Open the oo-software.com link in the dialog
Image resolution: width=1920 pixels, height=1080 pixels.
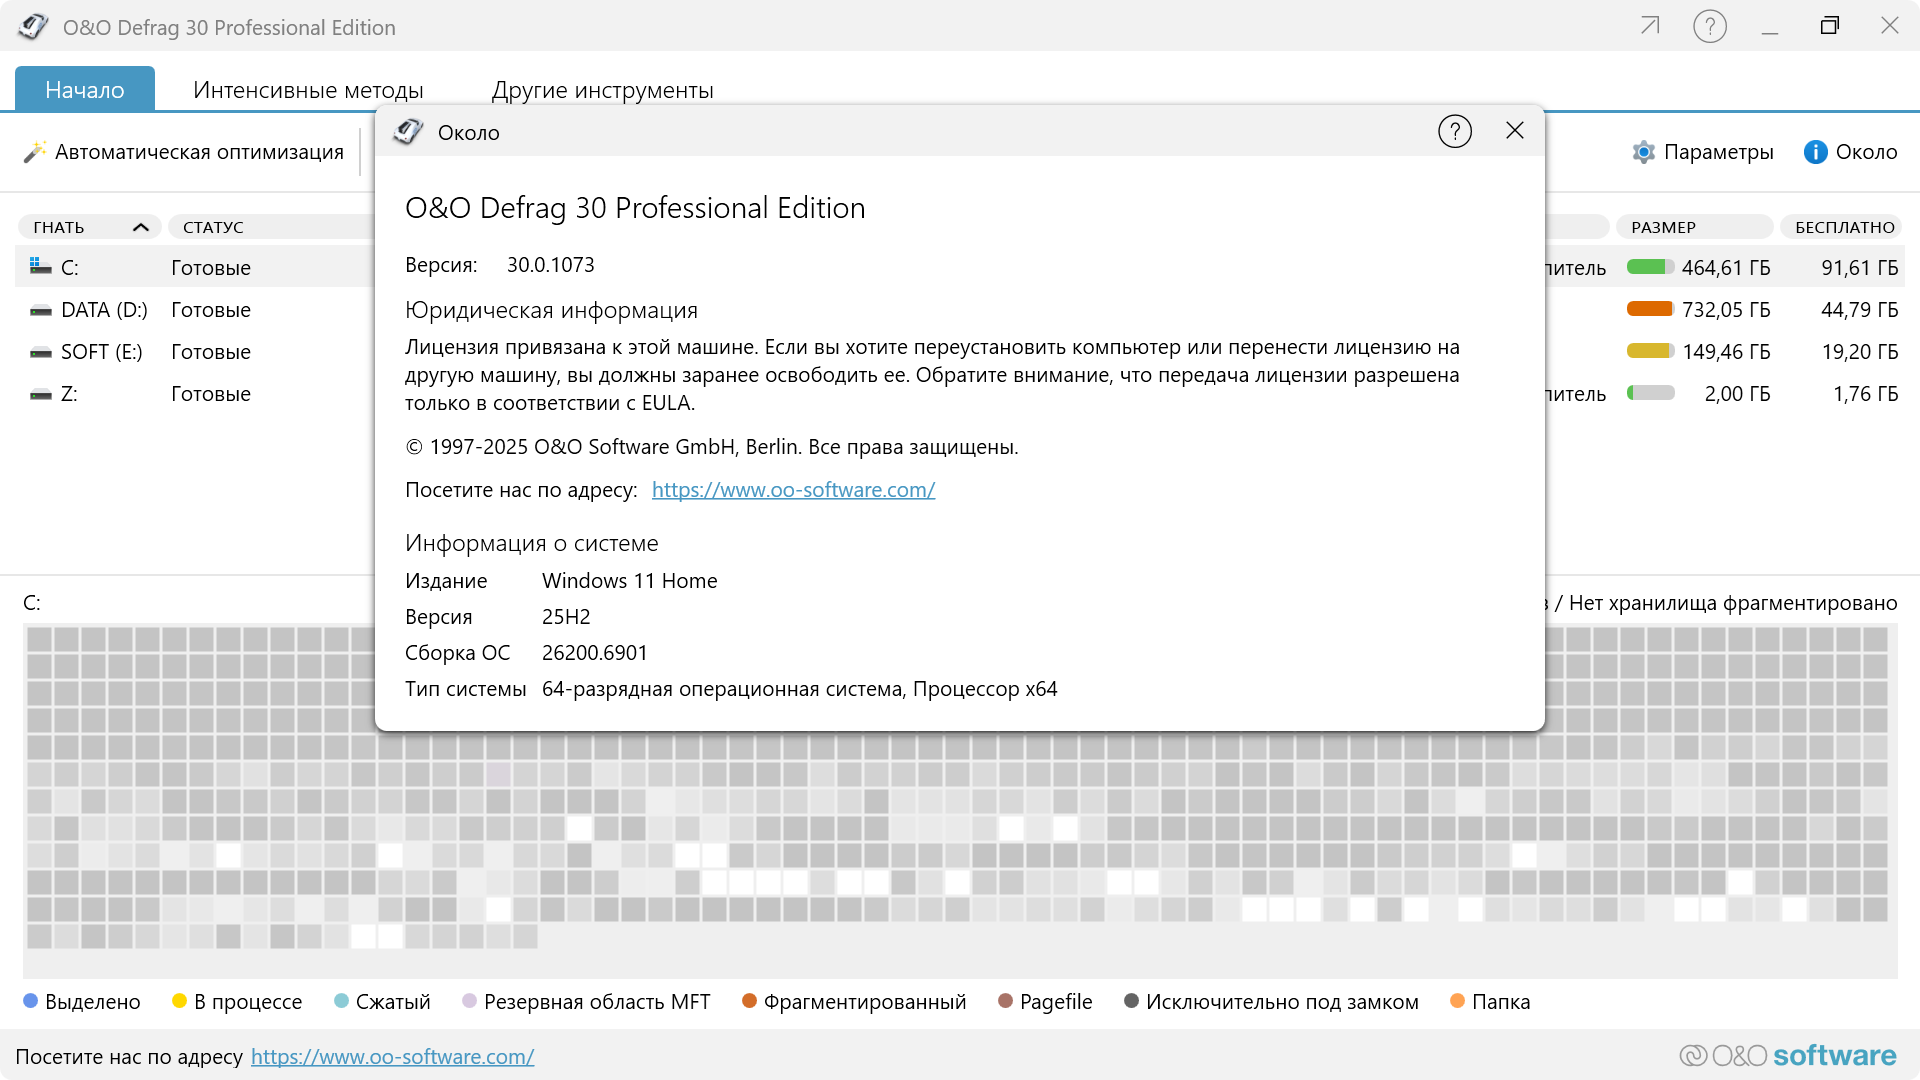[793, 490]
